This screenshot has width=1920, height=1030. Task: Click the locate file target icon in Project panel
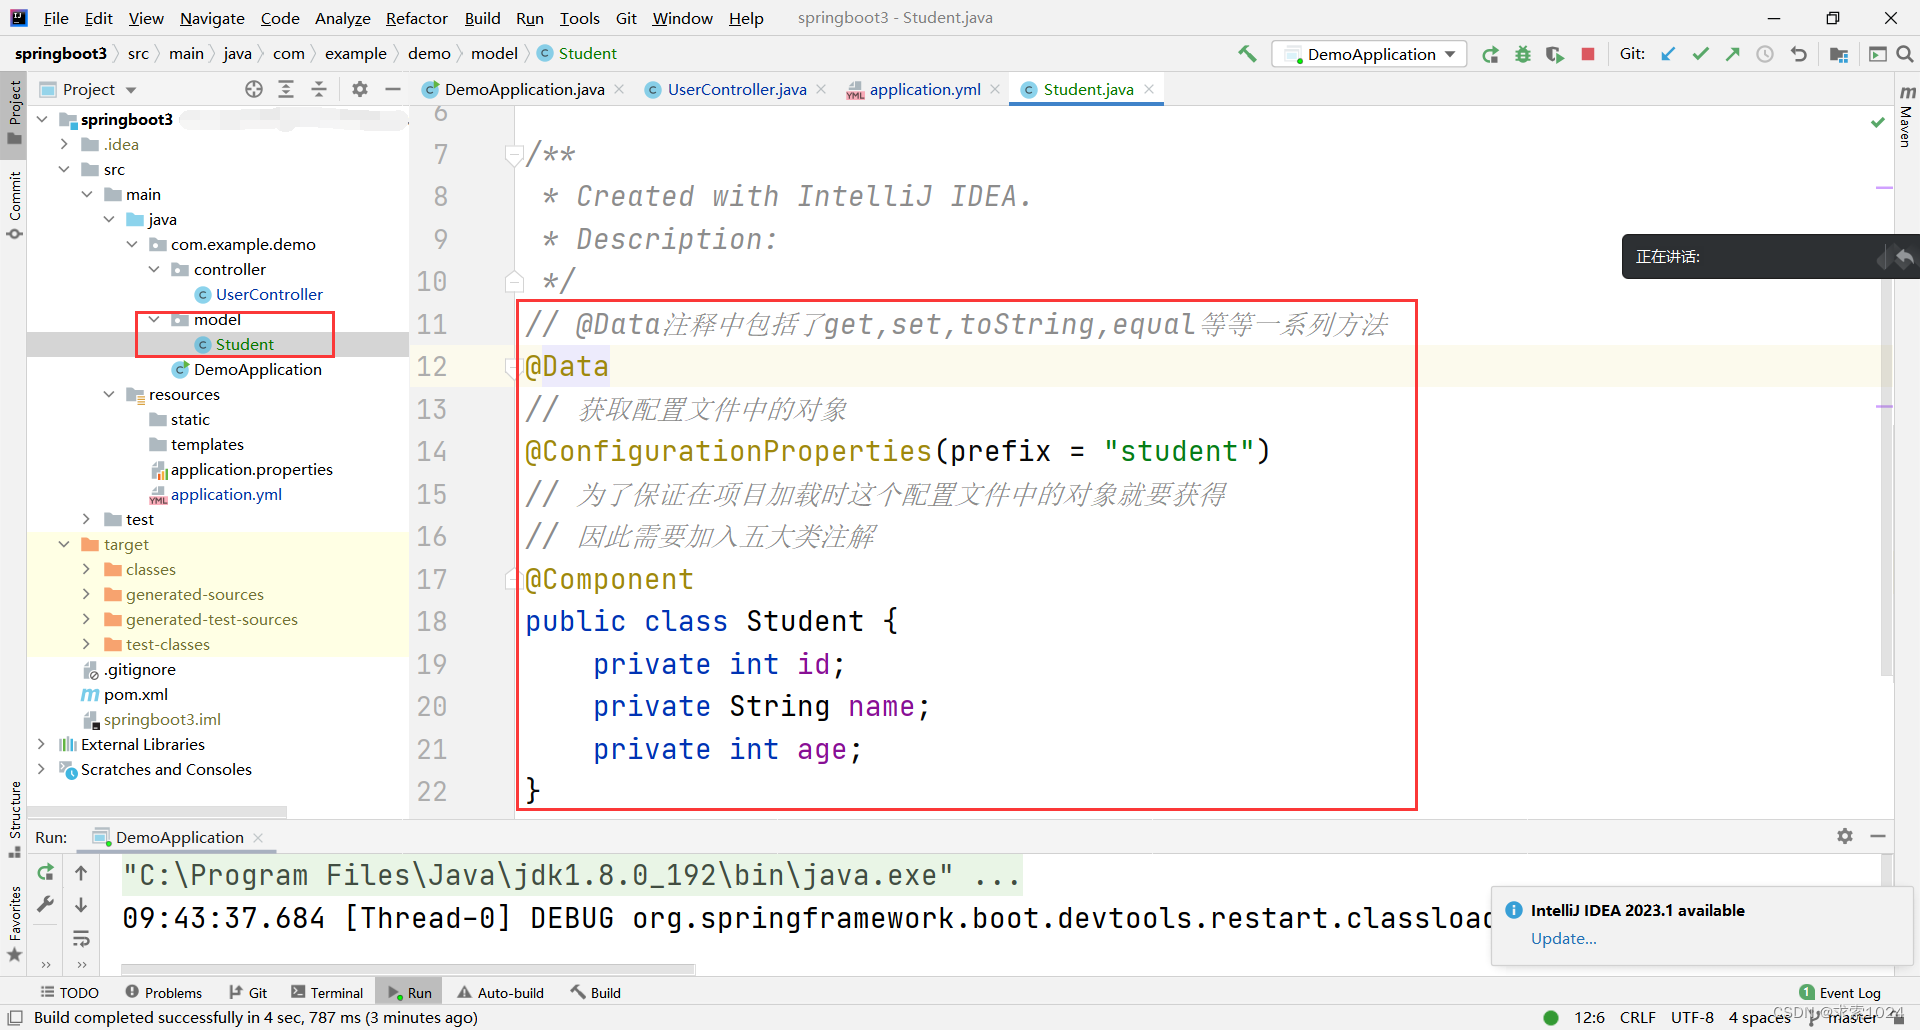[x=254, y=89]
